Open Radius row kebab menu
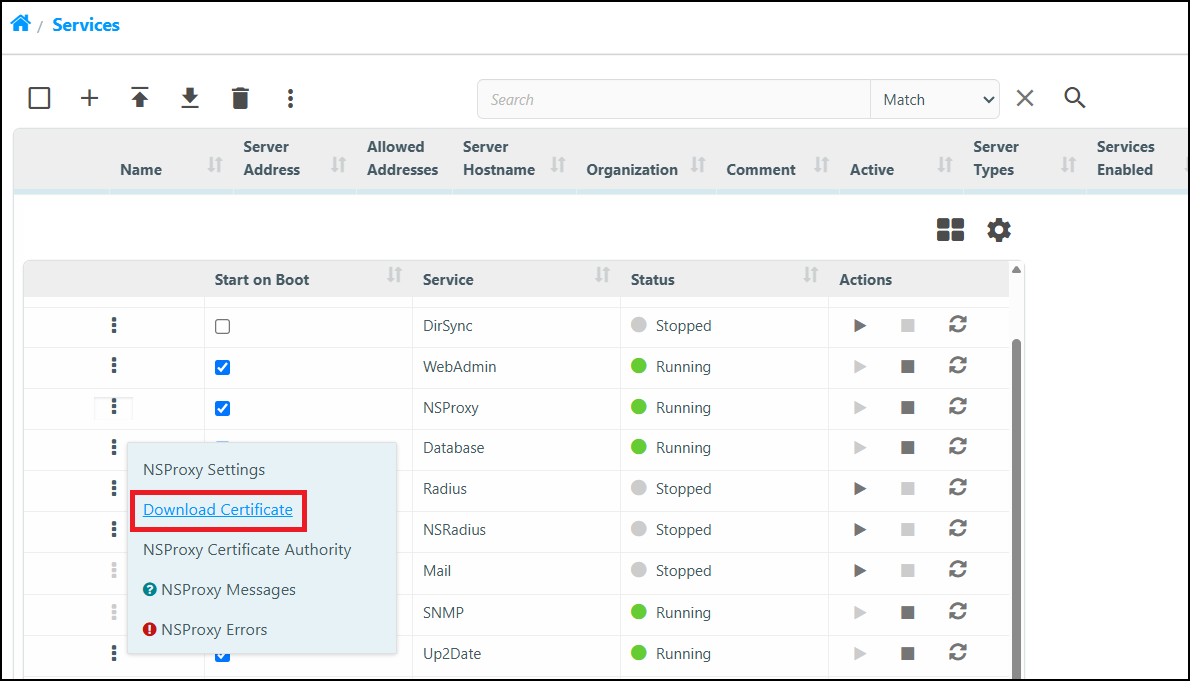 (114, 487)
